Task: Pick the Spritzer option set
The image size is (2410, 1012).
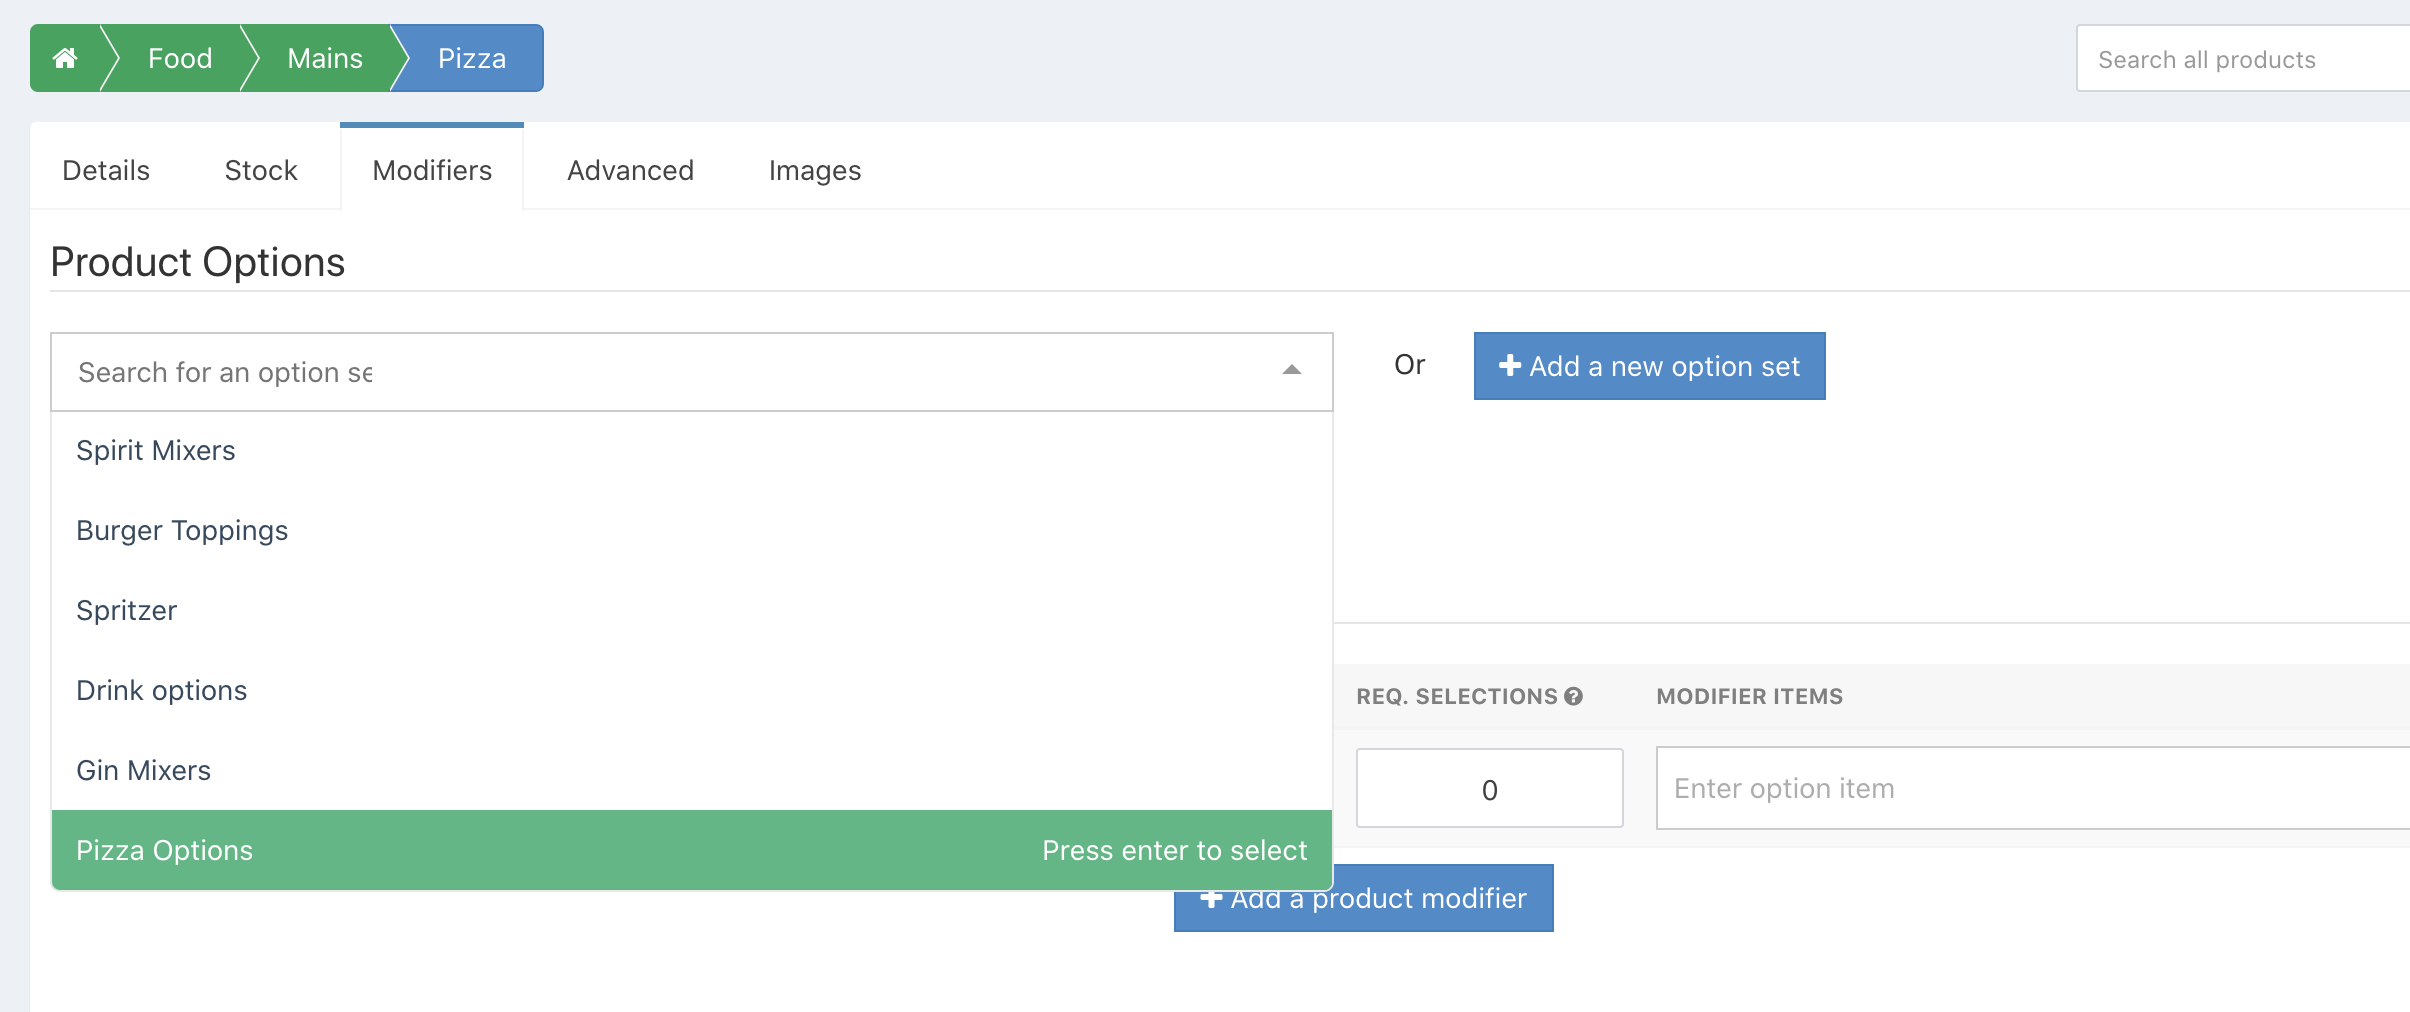Action: click(x=127, y=610)
